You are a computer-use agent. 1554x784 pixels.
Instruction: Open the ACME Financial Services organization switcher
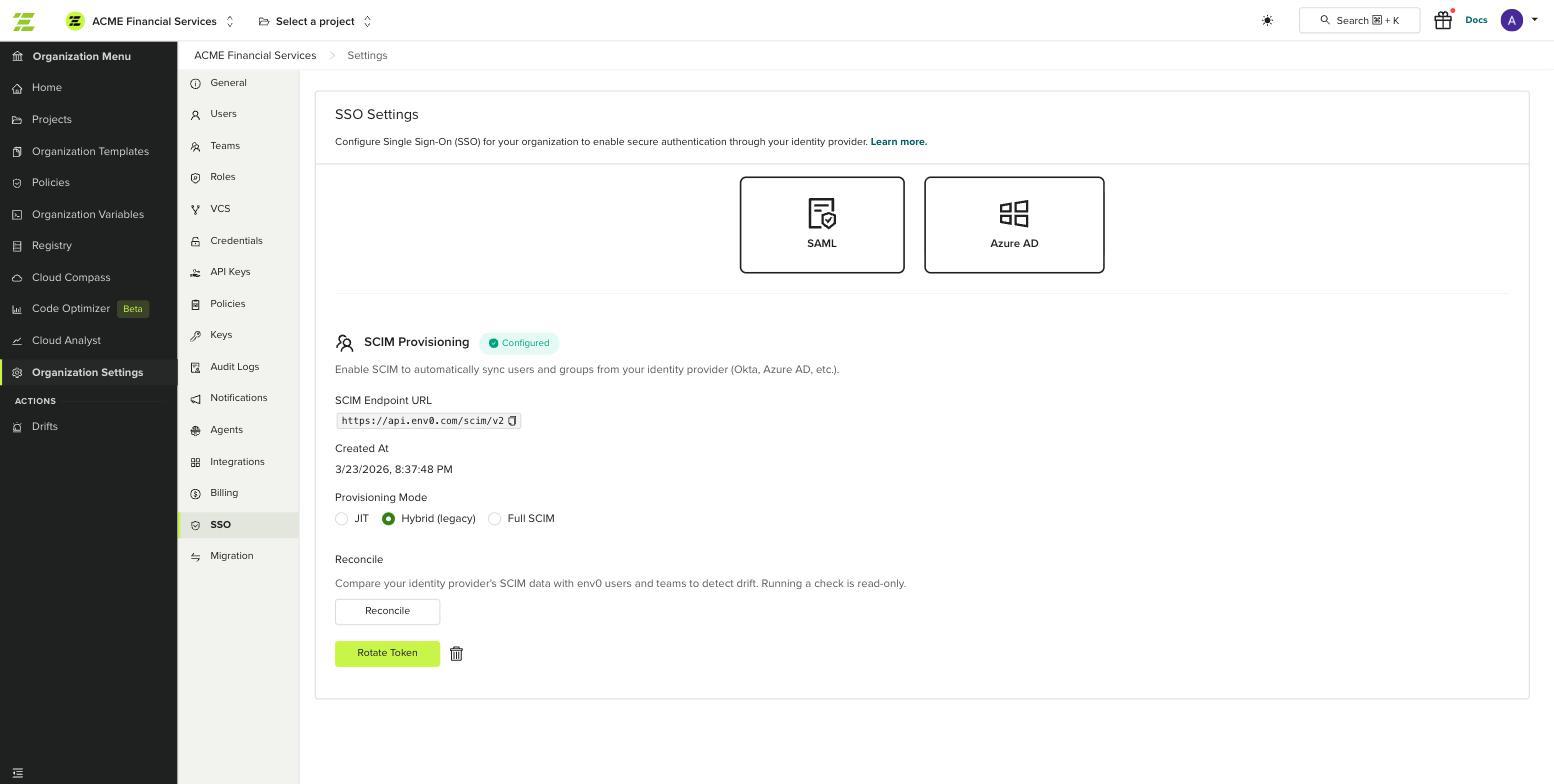pos(150,21)
